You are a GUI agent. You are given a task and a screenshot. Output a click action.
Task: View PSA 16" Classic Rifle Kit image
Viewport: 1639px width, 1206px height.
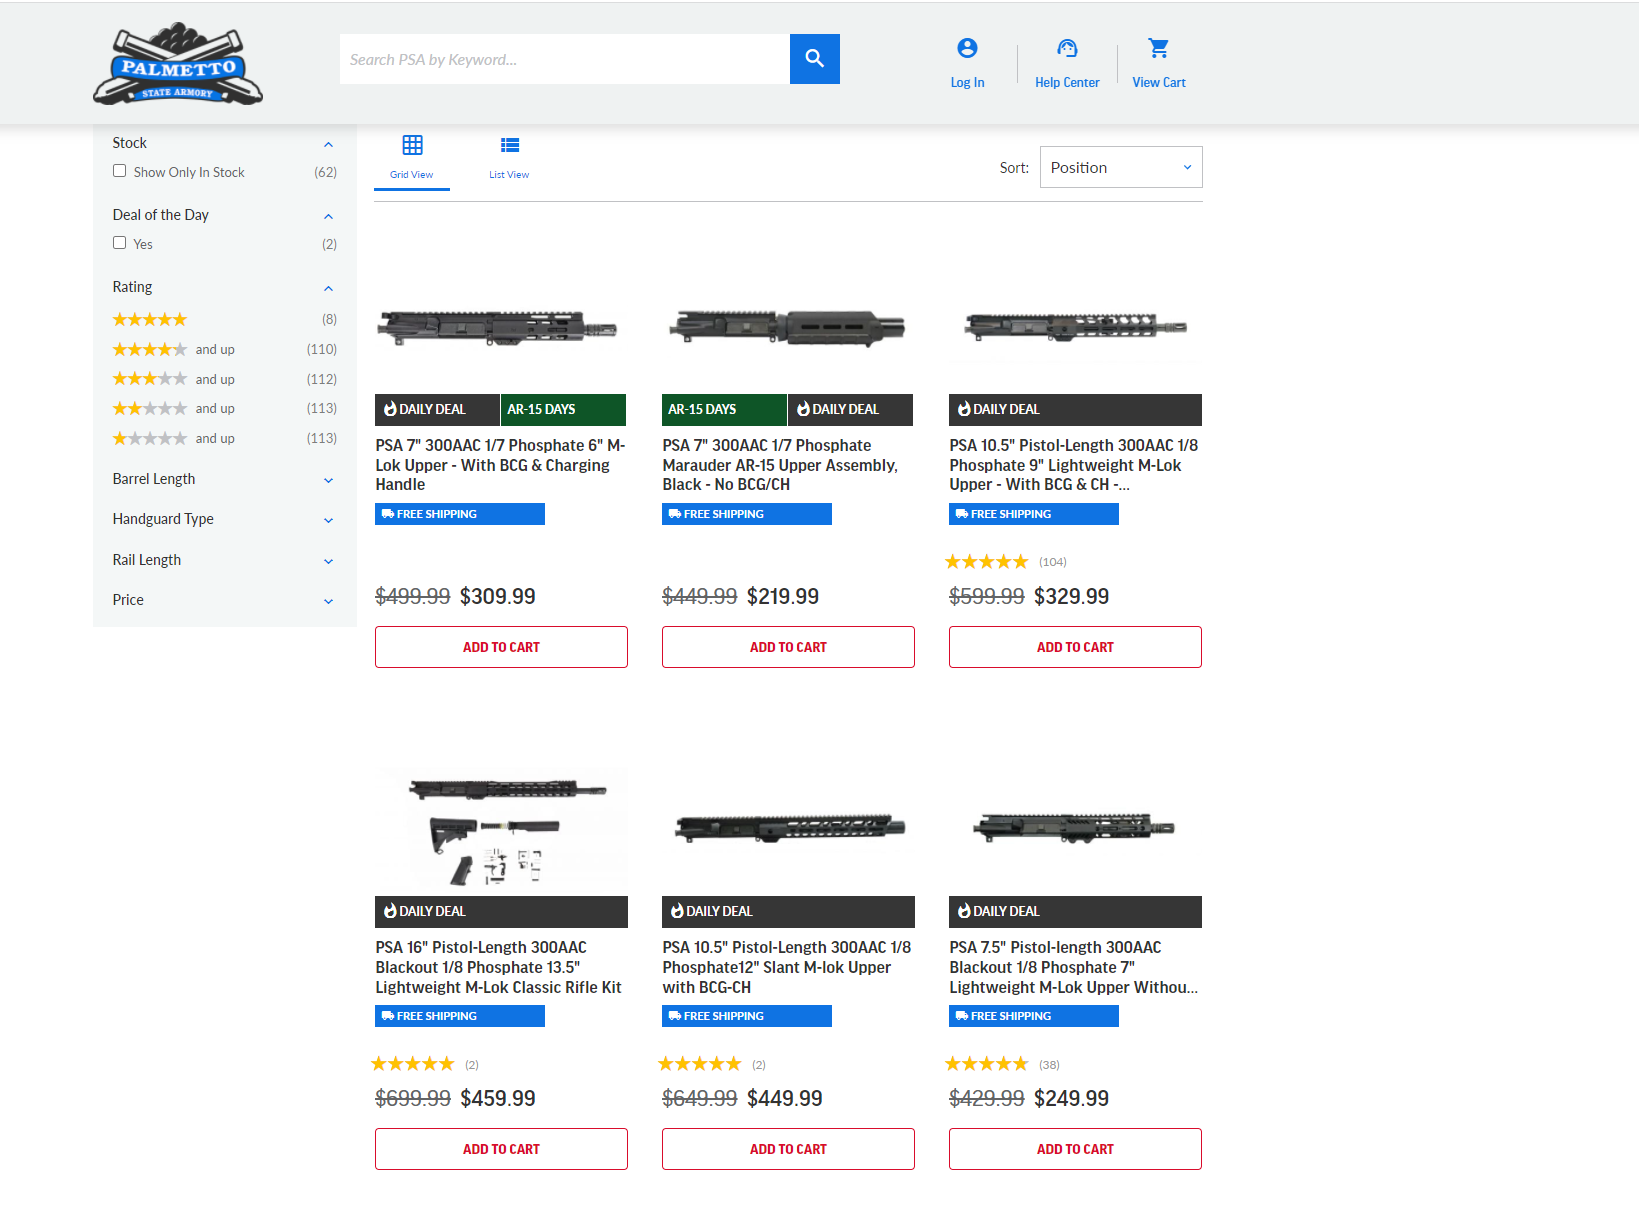pyautogui.click(x=501, y=830)
